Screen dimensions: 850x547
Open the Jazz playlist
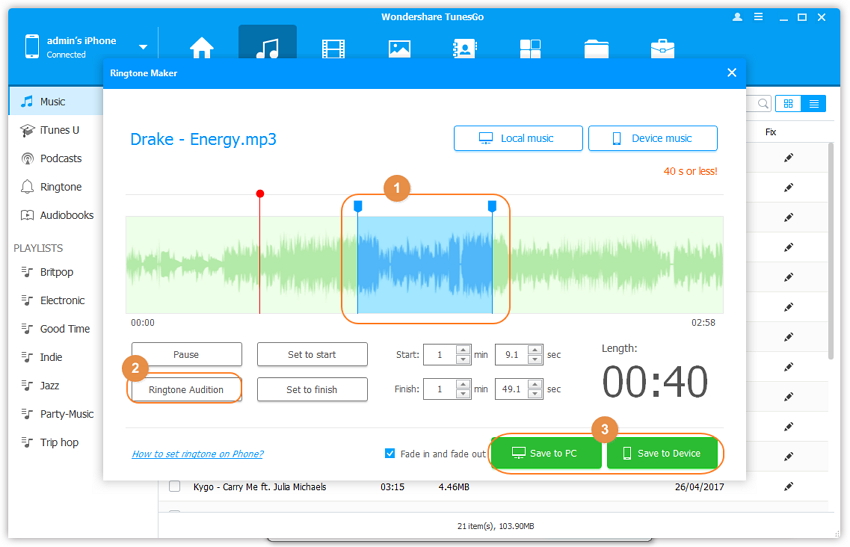[x=49, y=385]
